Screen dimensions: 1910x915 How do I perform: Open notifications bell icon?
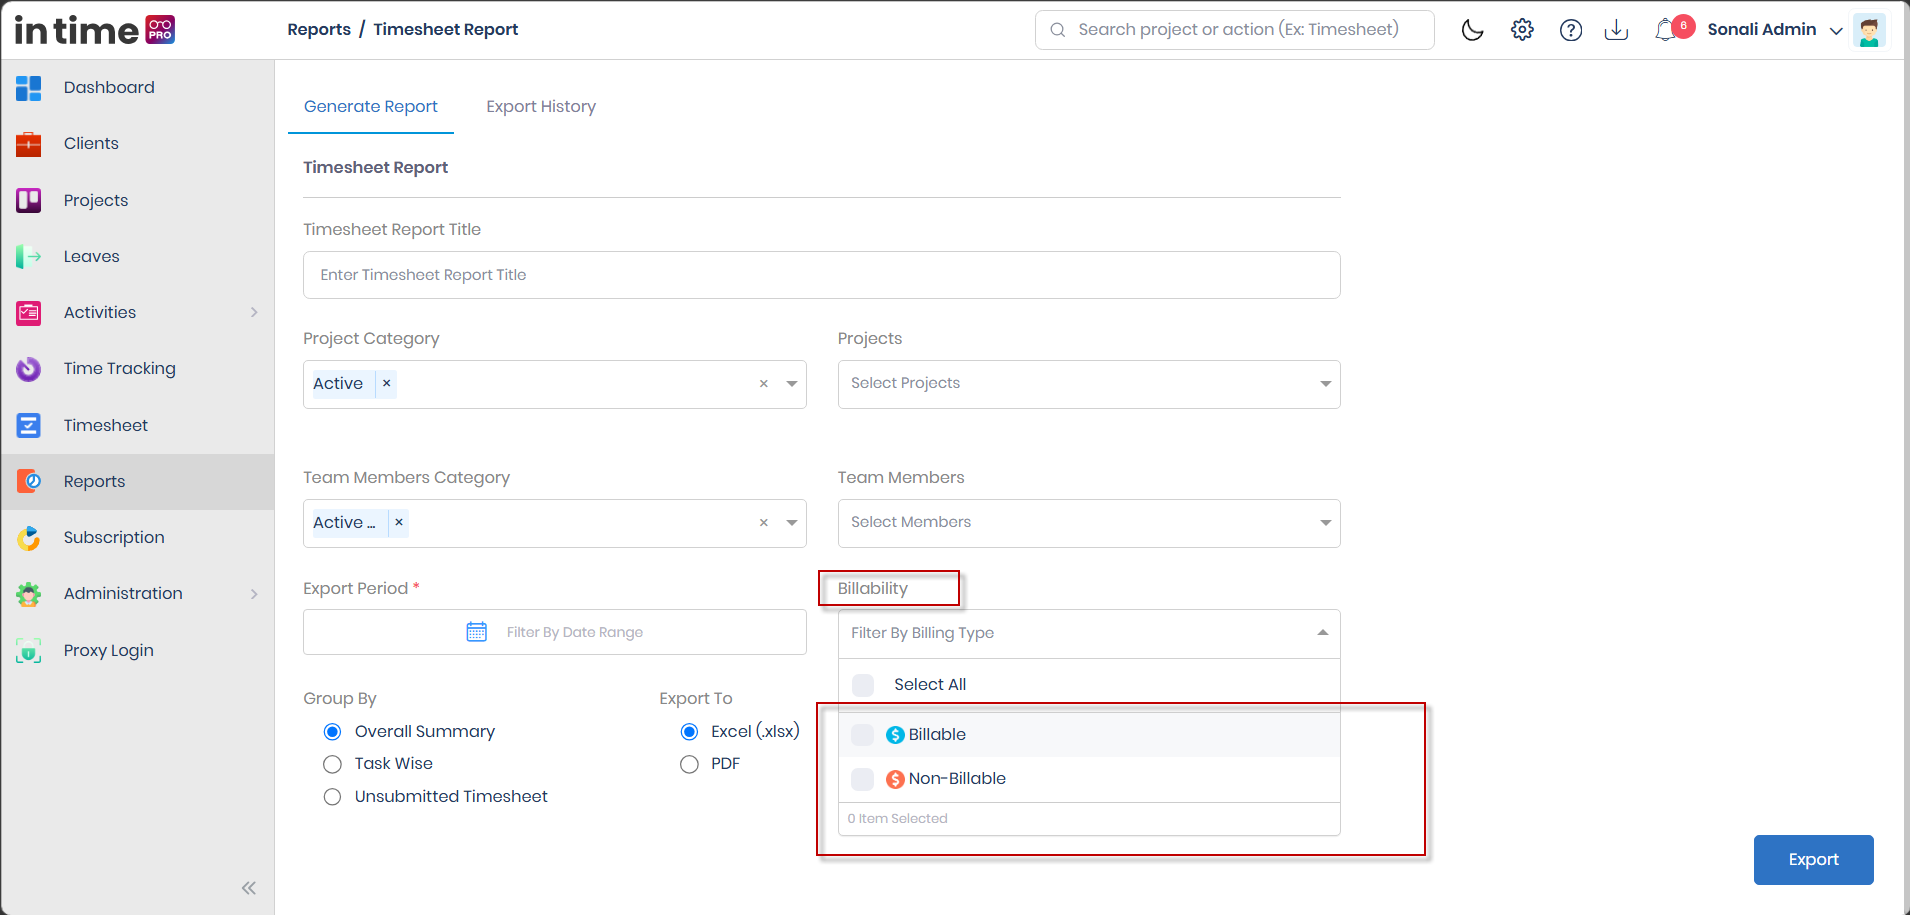[1666, 30]
